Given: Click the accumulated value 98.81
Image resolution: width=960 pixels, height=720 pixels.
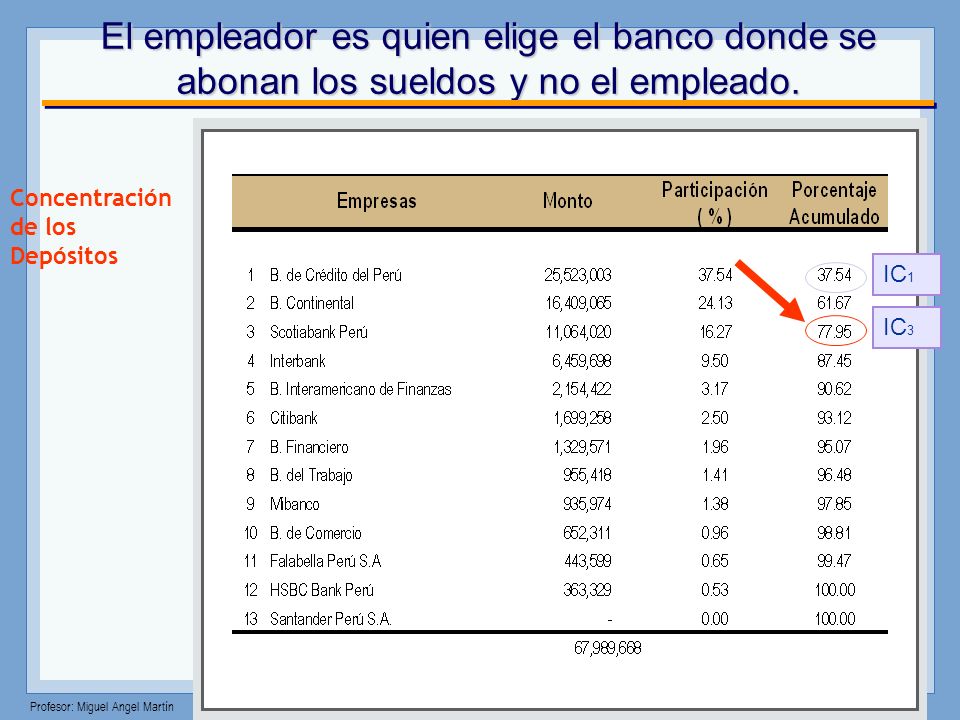Looking at the screenshot, I should tap(834, 533).
